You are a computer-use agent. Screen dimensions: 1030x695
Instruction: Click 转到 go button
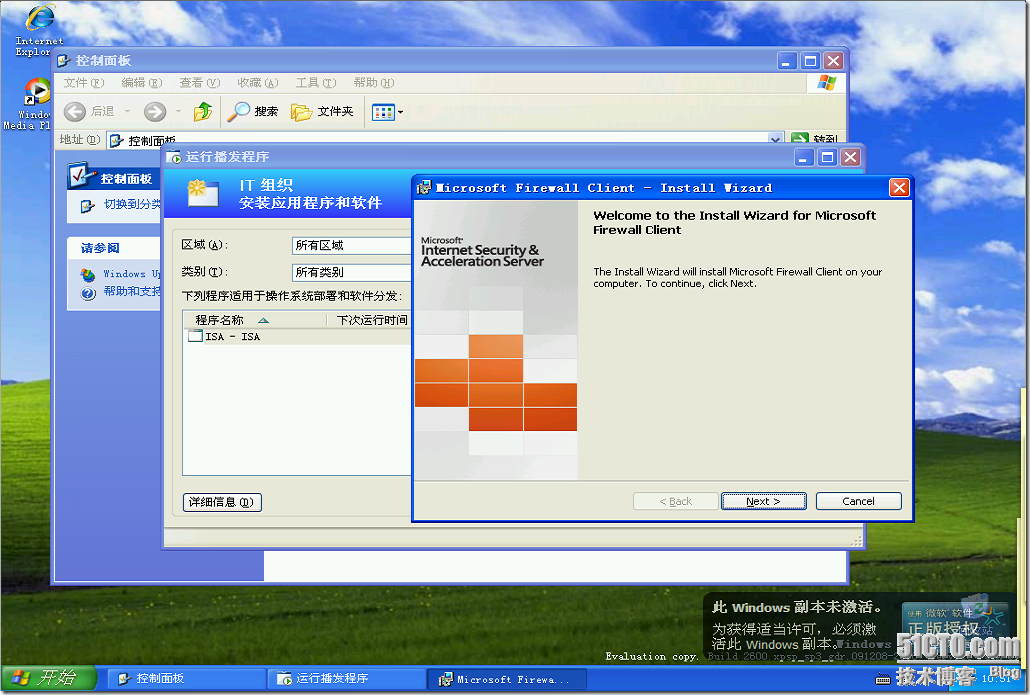tap(815, 139)
